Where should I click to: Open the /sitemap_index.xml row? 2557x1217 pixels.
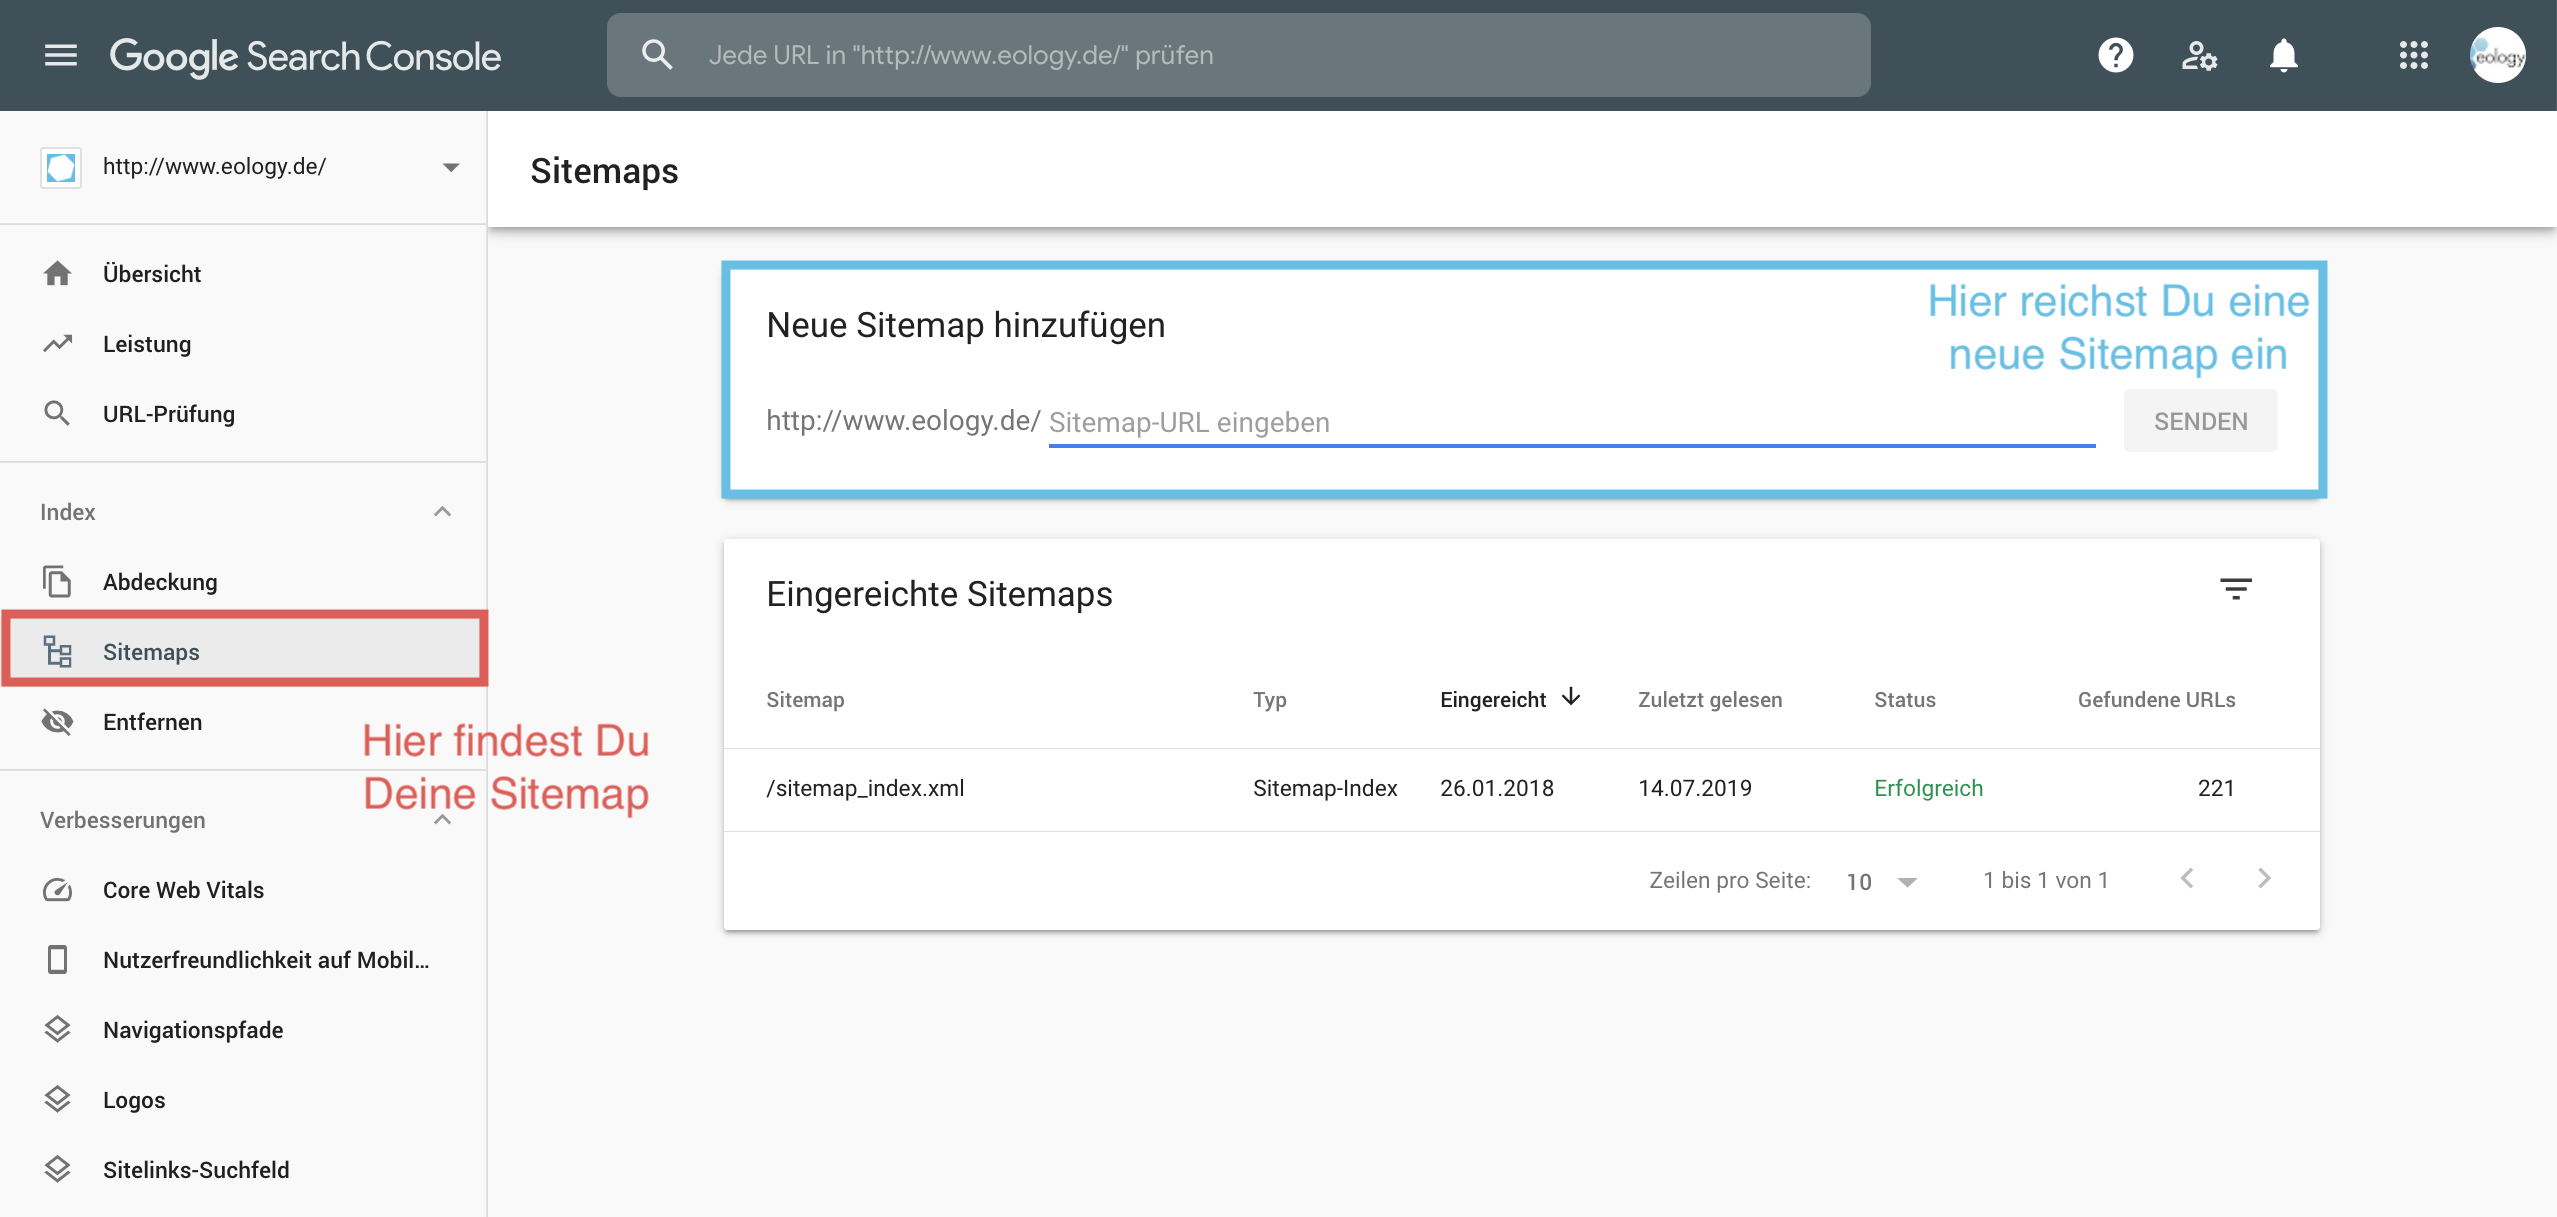1521,789
